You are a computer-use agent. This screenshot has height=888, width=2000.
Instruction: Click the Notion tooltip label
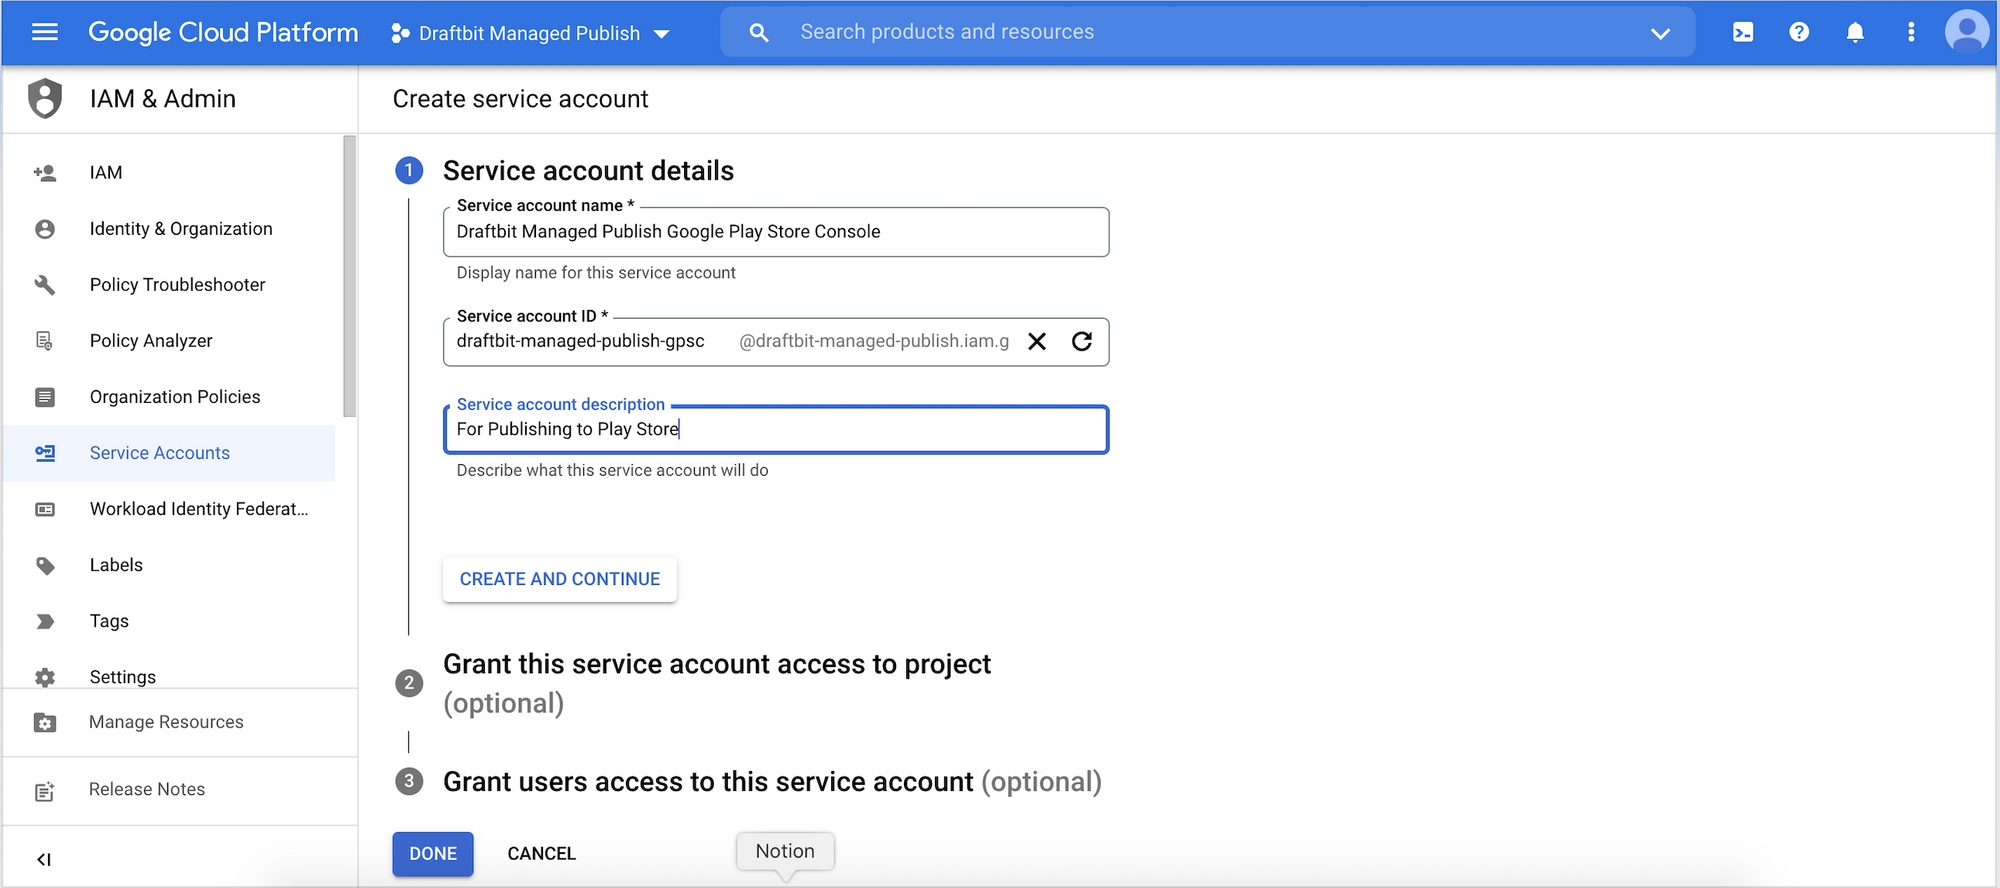tap(785, 851)
